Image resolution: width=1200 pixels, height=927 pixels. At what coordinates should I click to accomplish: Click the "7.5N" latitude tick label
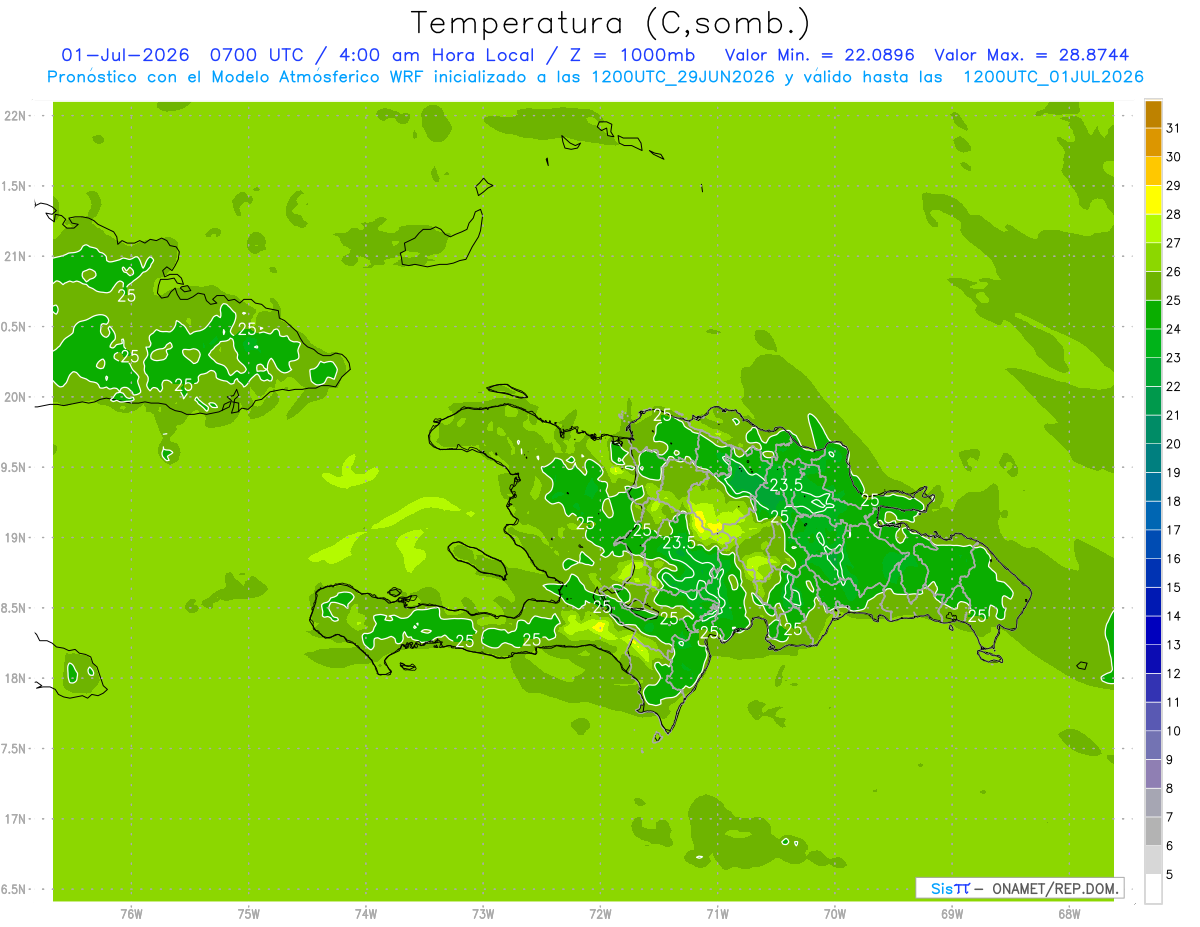[x=15, y=749]
